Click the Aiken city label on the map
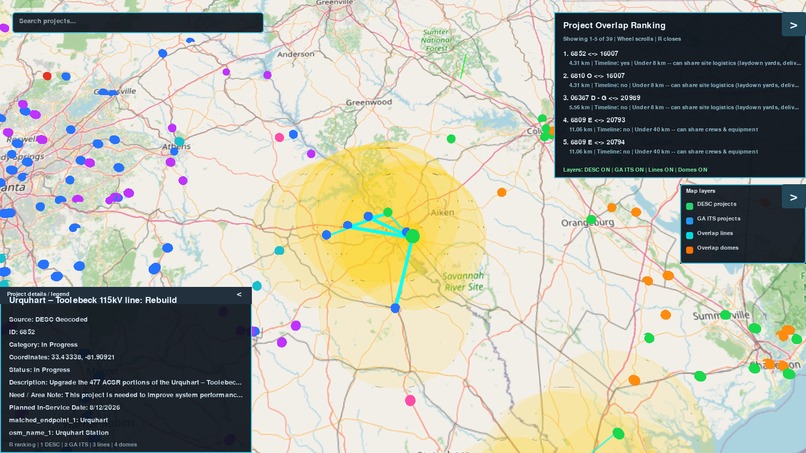This screenshot has width=806, height=453. coord(442,212)
